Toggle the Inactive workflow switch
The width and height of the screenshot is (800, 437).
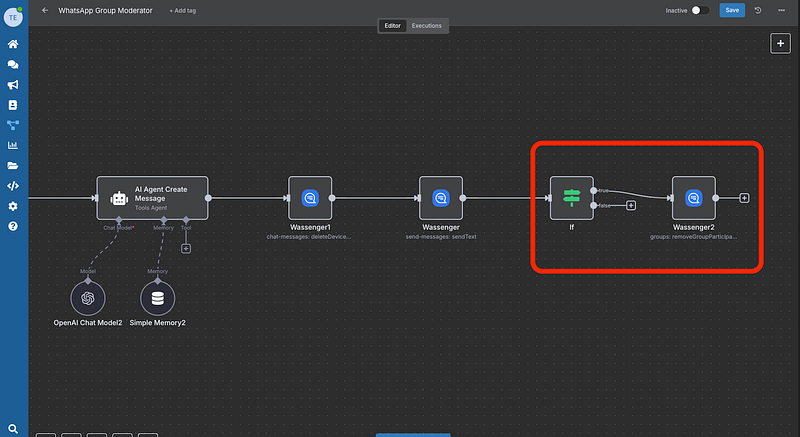pos(701,10)
